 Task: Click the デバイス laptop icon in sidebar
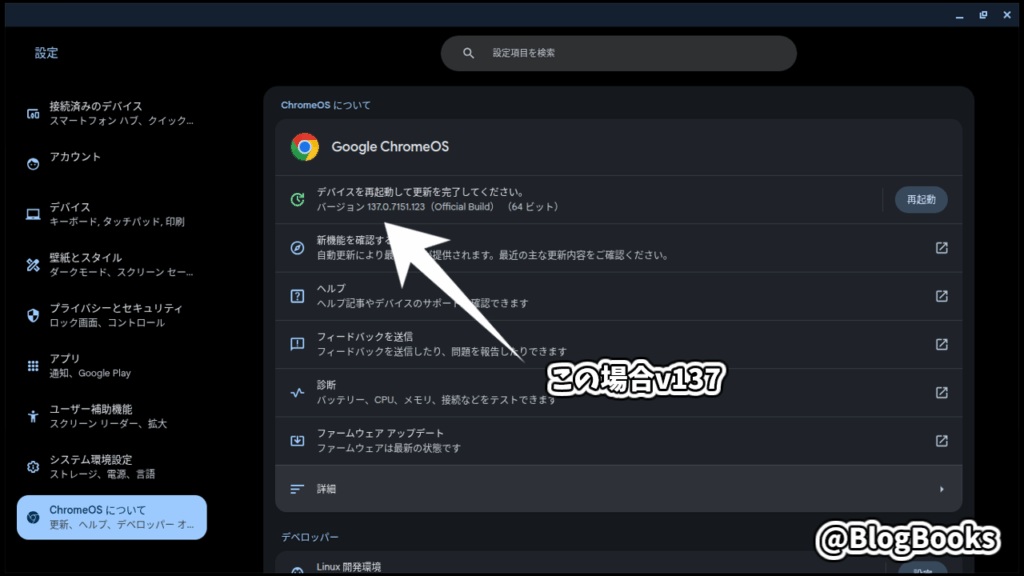[x=33, y=214]
